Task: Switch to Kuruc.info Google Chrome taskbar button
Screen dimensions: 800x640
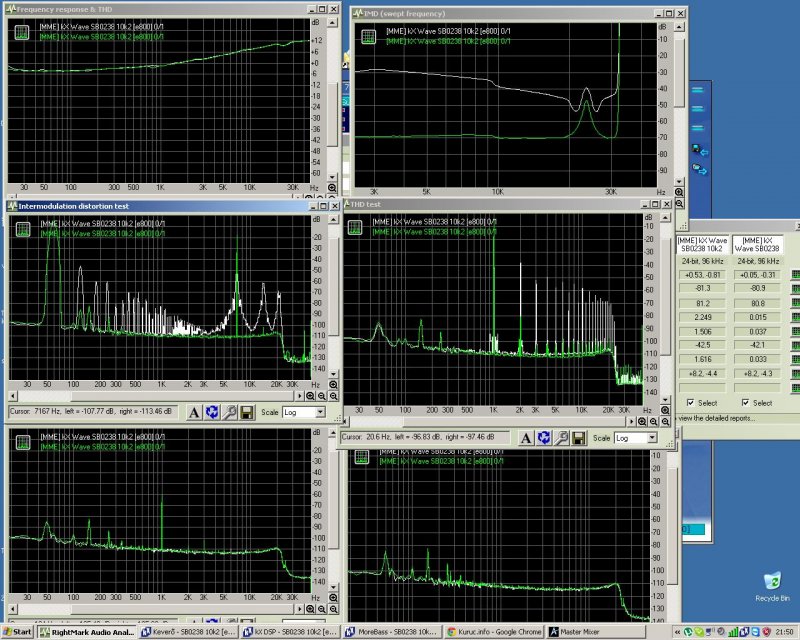Action: pos(493,632)
